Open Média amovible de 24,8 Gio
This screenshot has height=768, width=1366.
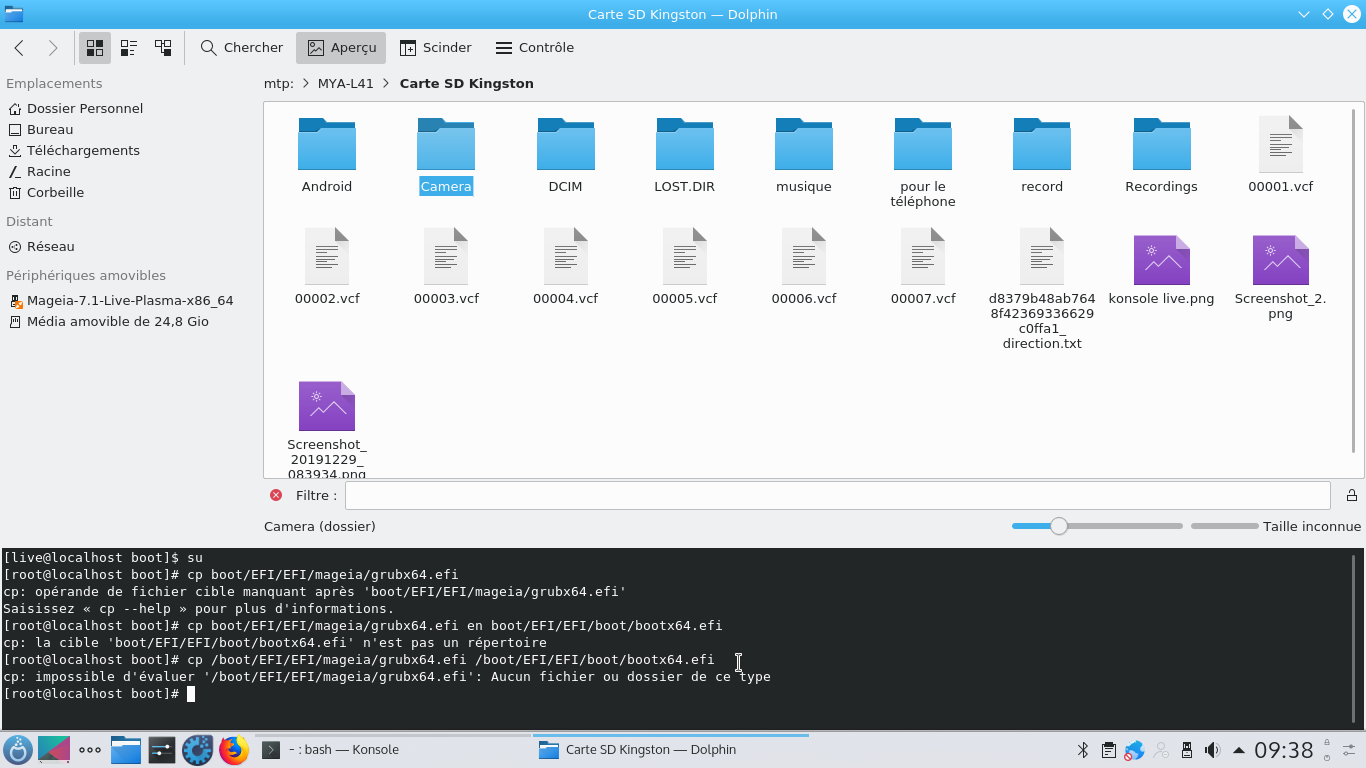(x=109, y=321)
